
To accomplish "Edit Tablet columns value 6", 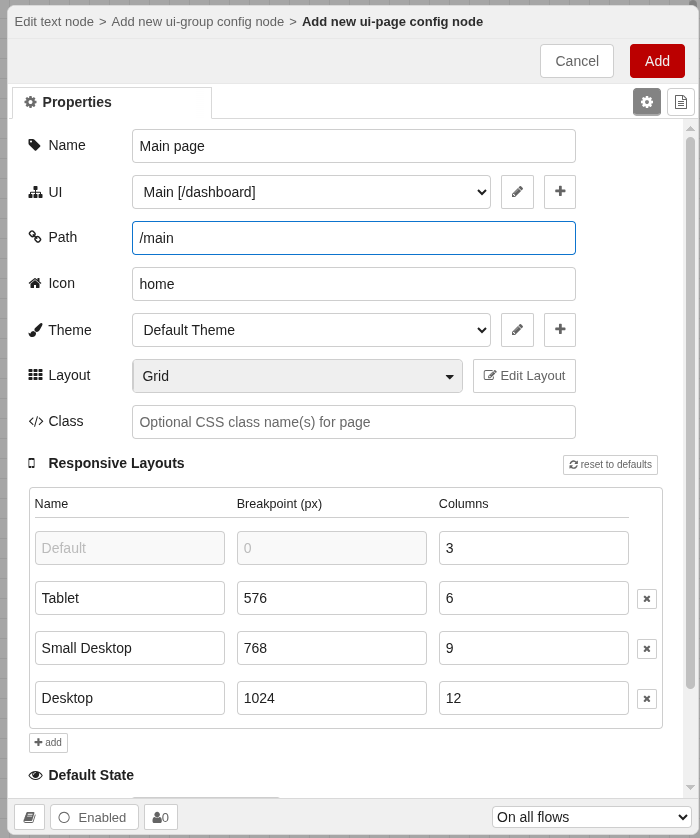I will (533, 598).
